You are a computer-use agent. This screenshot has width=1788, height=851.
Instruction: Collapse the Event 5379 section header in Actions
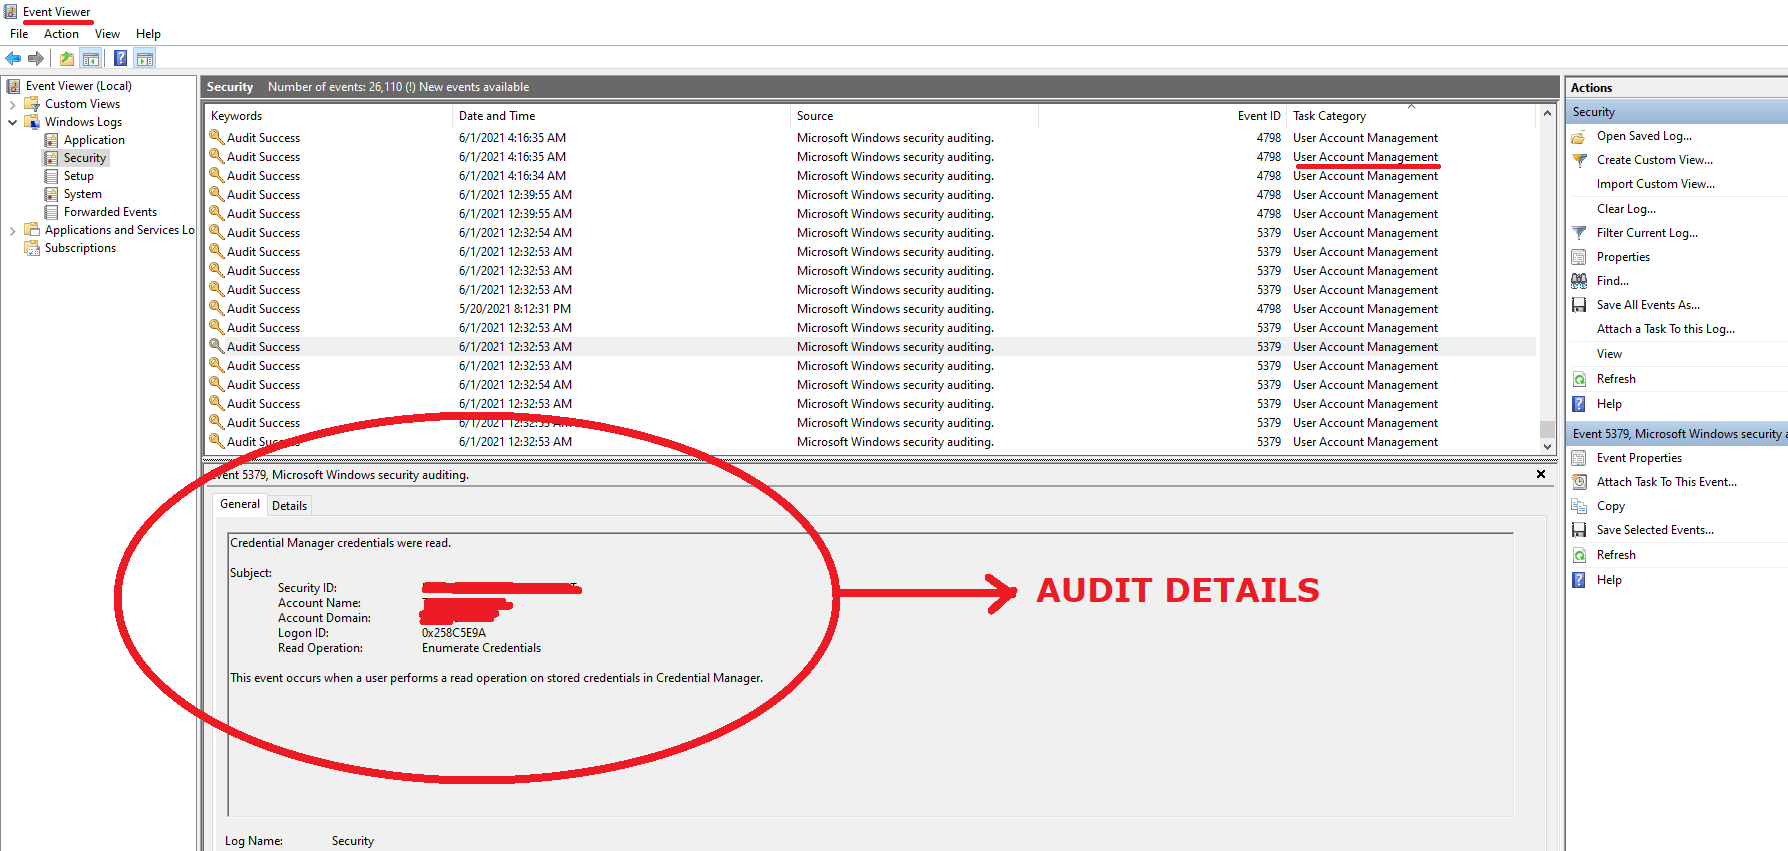pyautogui.click(x=1677, y=434)
